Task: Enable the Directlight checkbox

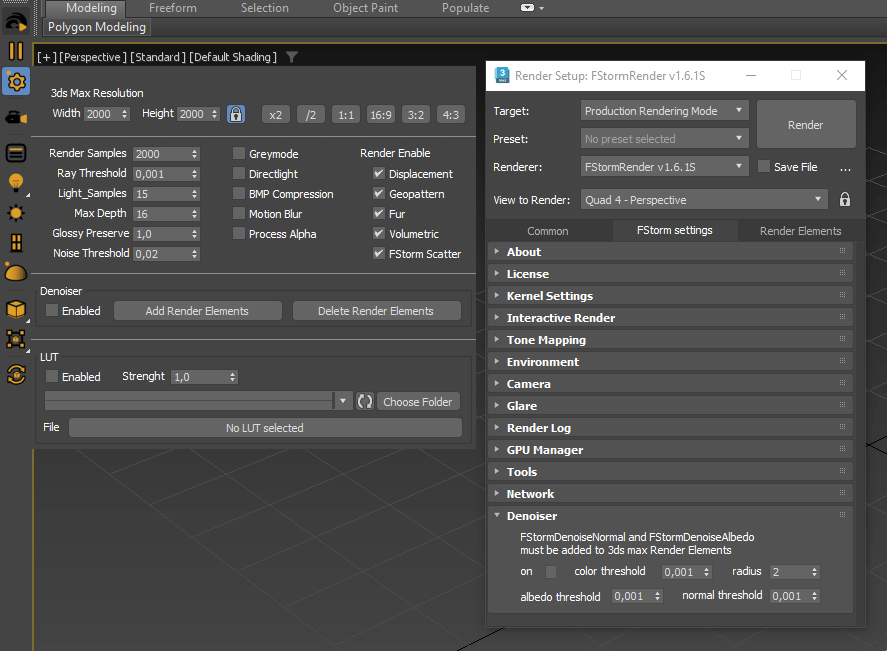Action: tap(239, 173)
